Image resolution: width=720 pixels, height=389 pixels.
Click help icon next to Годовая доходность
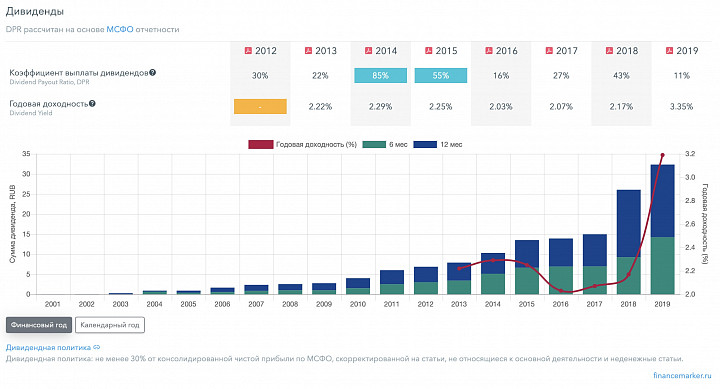click(x=92, y=104)
